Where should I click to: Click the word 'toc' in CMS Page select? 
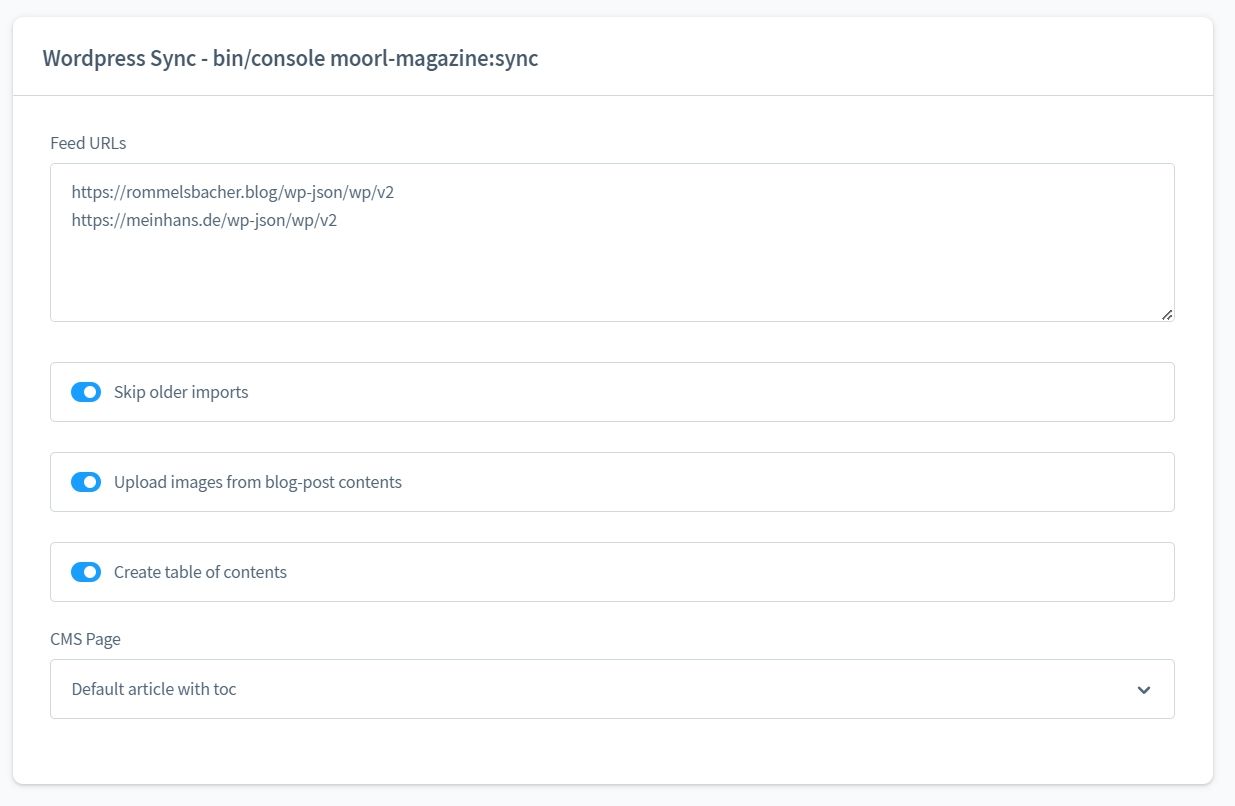click(x=225, y=689)
